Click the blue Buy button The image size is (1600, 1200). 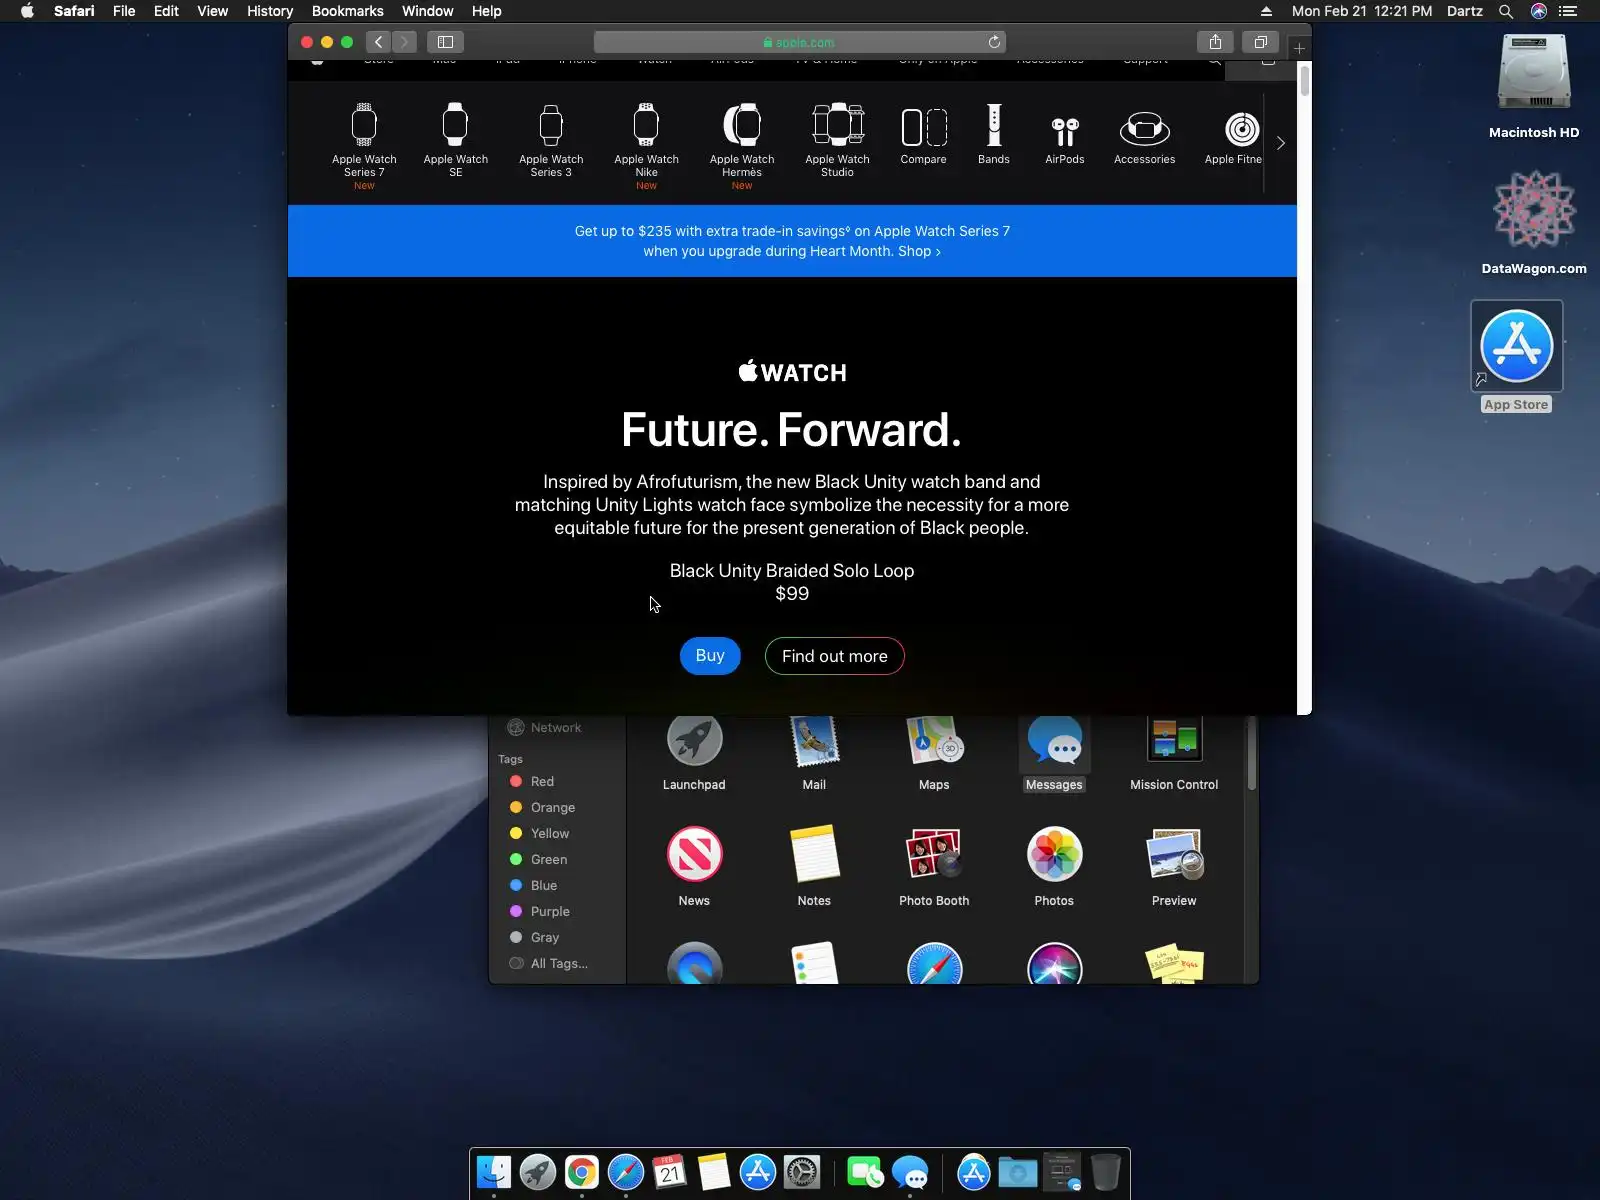(710, 656)
